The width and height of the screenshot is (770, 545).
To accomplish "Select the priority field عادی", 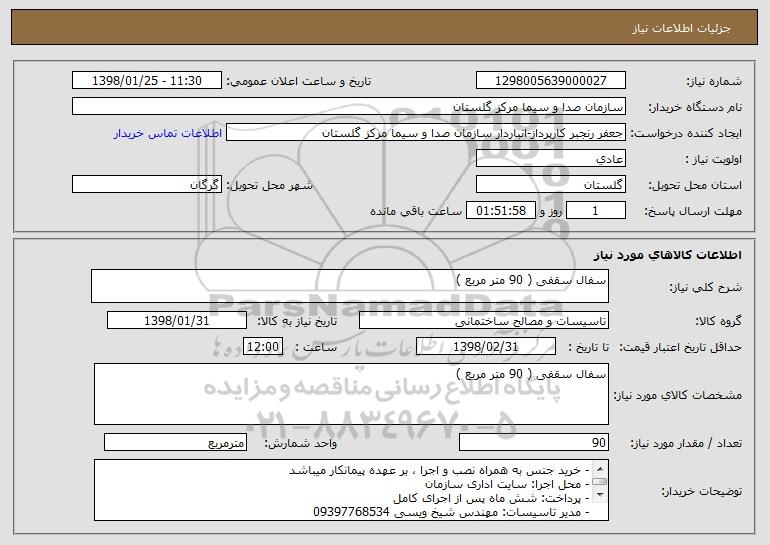I will pos(550,158).
